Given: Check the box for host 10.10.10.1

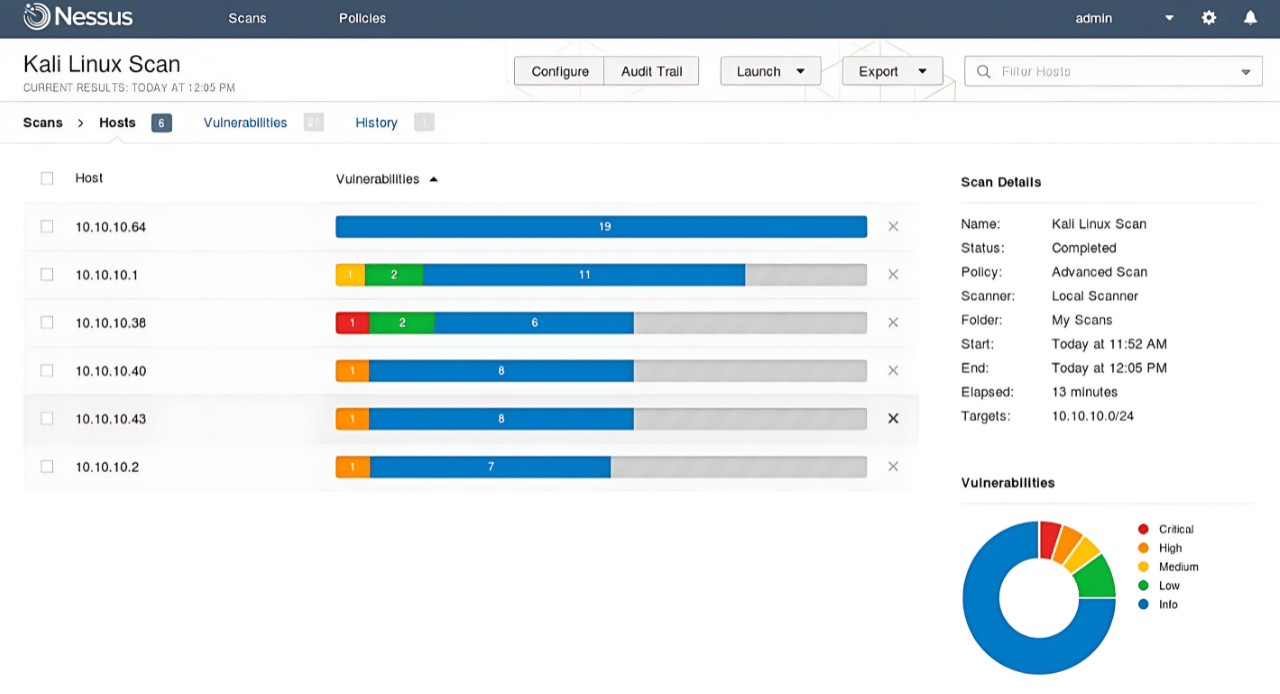Looking at the screenshot, I should pos(47,275).
